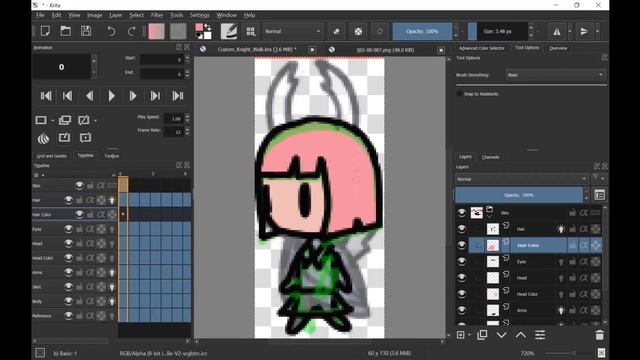Adjust the layer Opacity slider
The height and width of the screenshot is (360, 640).
coord(519,195)
